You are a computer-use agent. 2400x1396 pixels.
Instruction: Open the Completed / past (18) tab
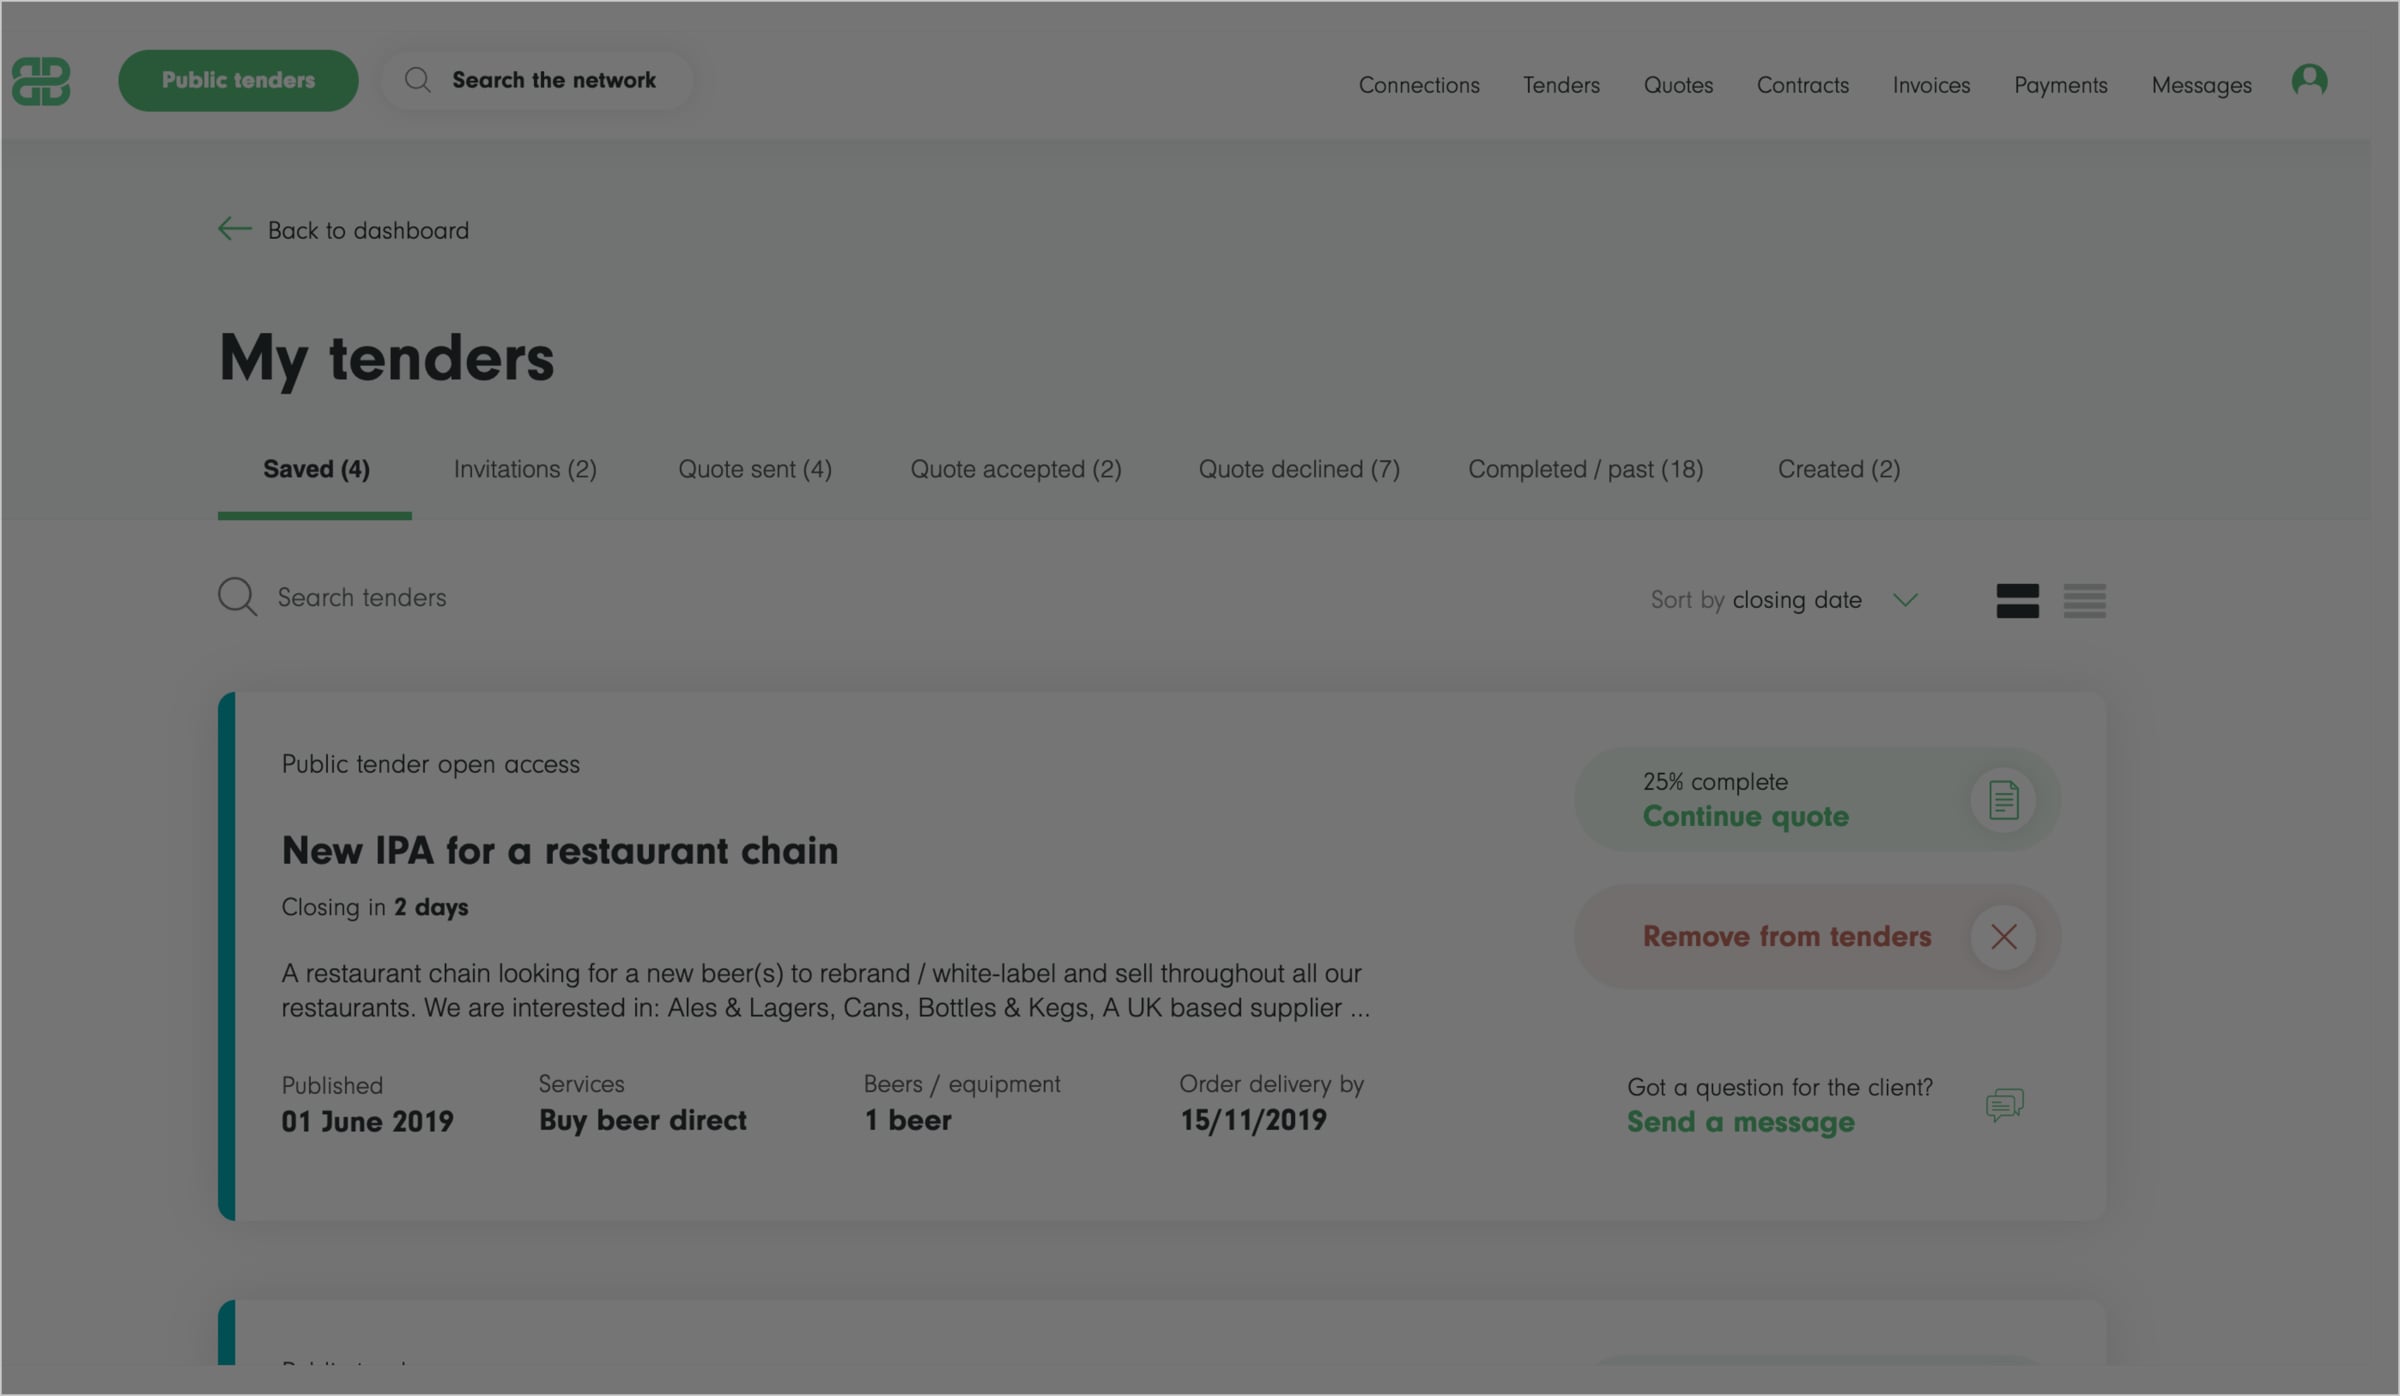[1585, 469]
